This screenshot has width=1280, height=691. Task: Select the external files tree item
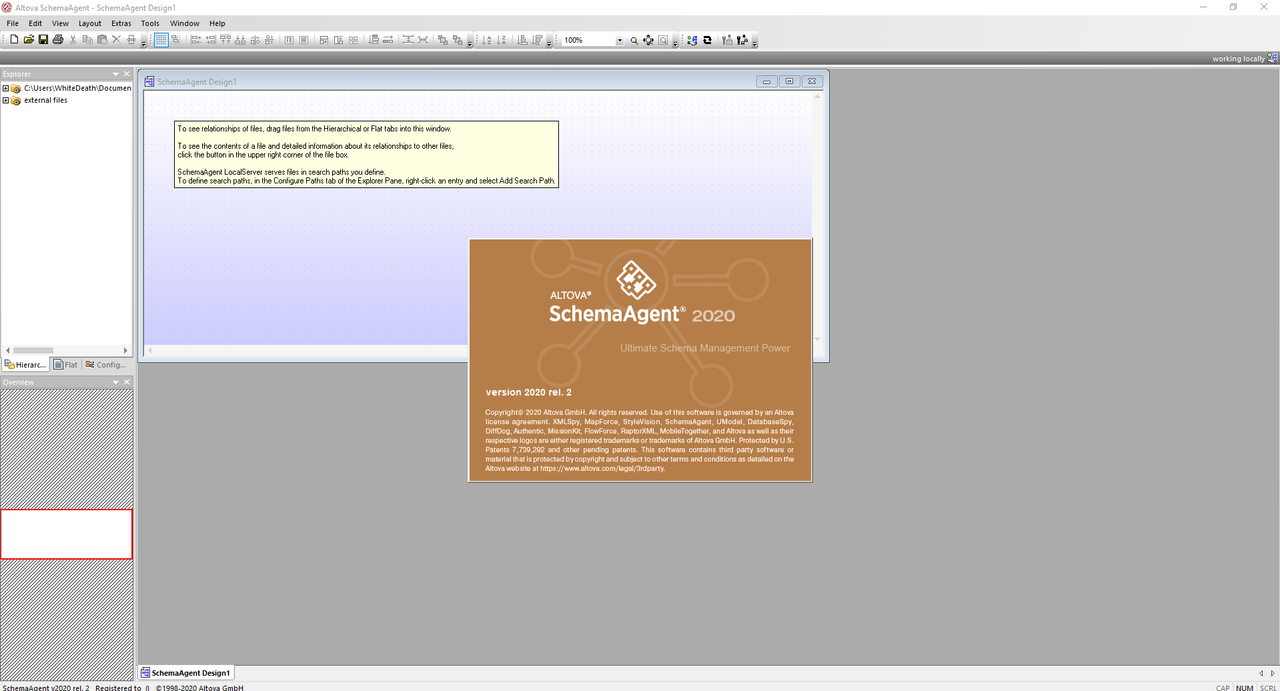[x=46, y=100]
